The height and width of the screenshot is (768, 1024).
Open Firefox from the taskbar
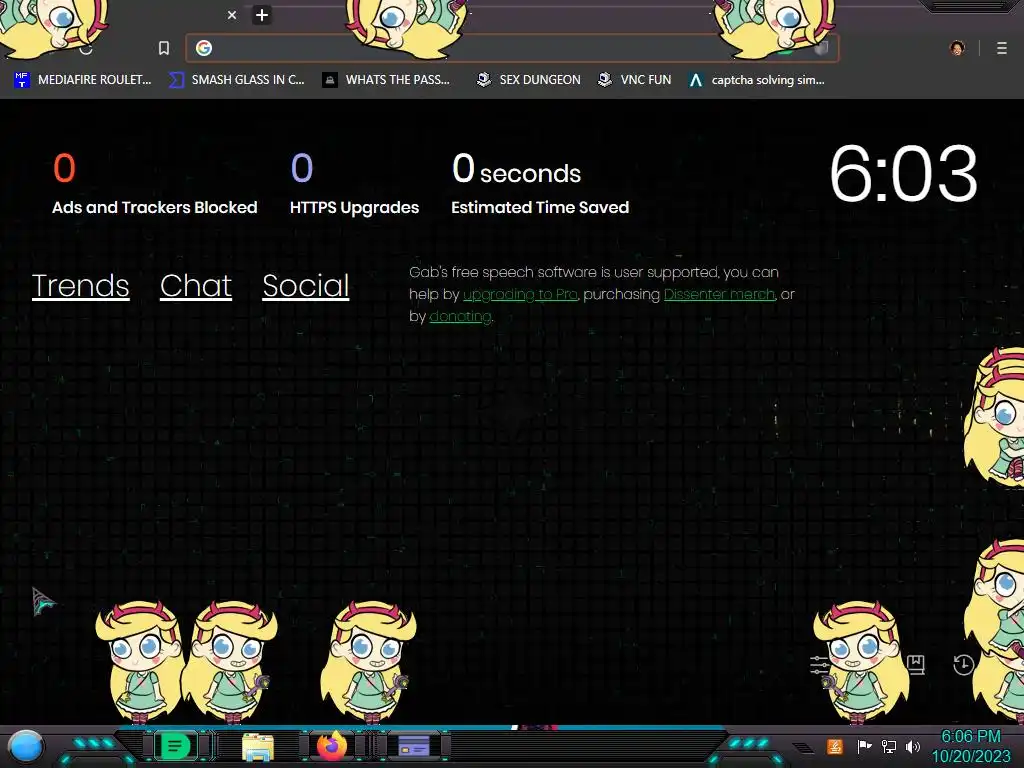332,746
